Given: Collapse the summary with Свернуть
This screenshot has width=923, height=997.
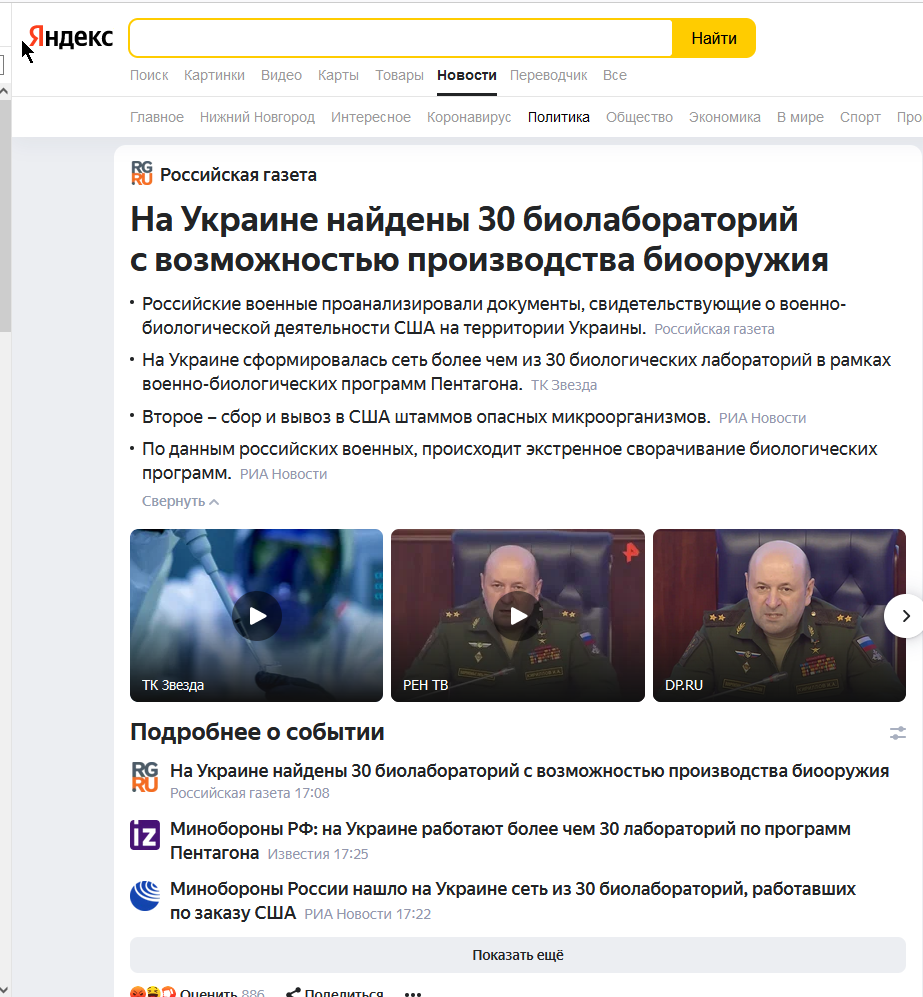Looking at the screenshot, I should point(180,501).
